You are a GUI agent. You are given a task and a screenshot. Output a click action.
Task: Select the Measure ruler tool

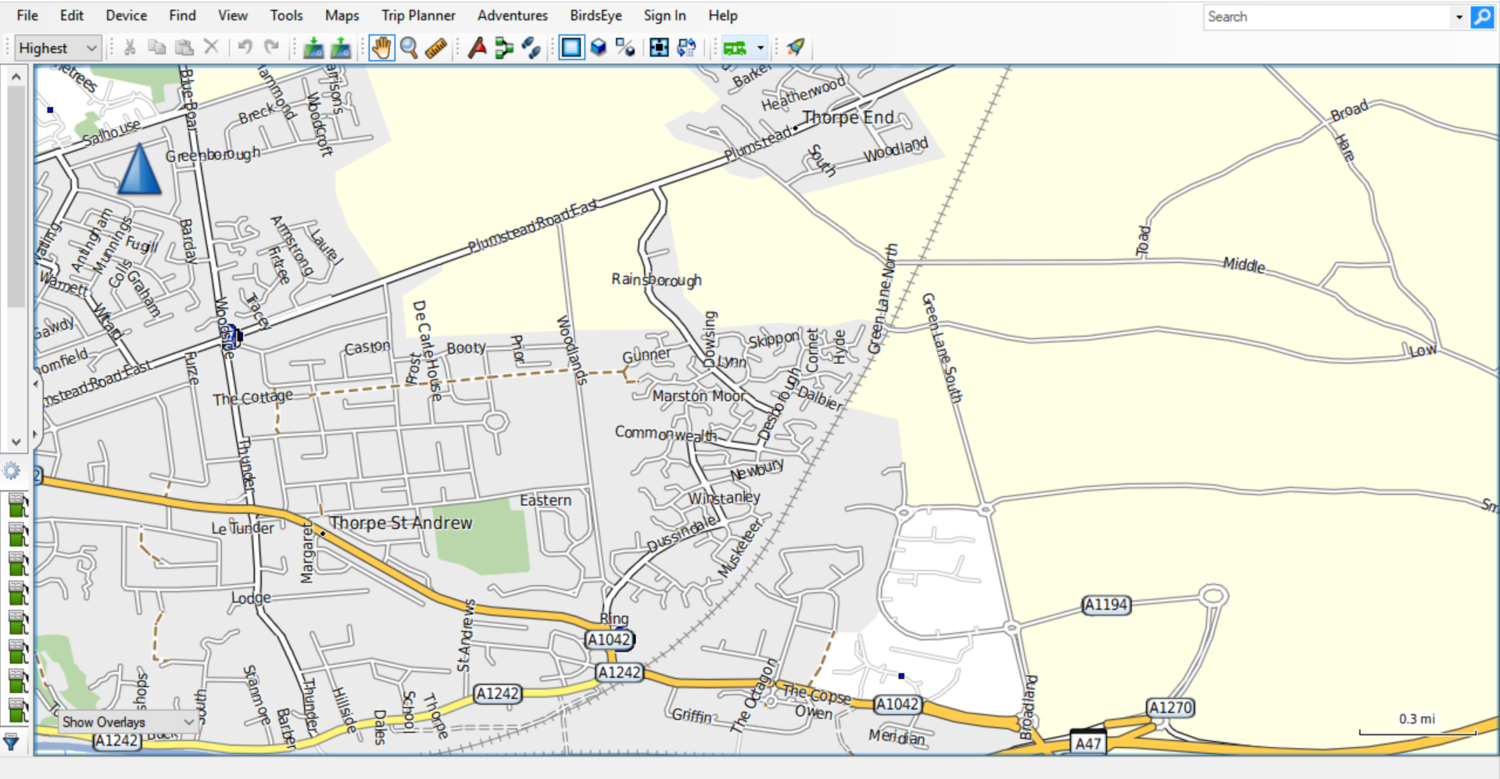[x=436, y=47]
